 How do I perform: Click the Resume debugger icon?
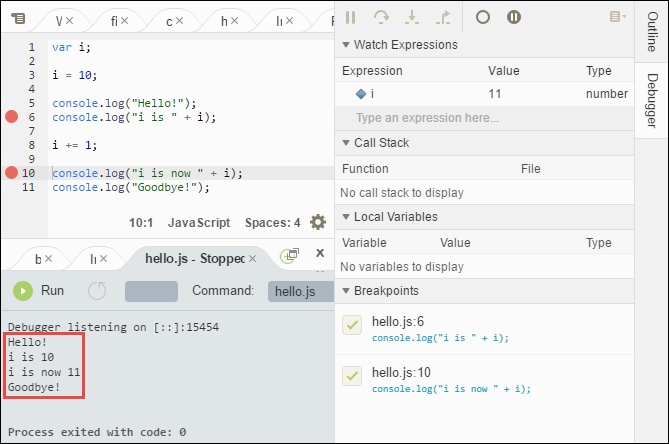coord(350,17)
